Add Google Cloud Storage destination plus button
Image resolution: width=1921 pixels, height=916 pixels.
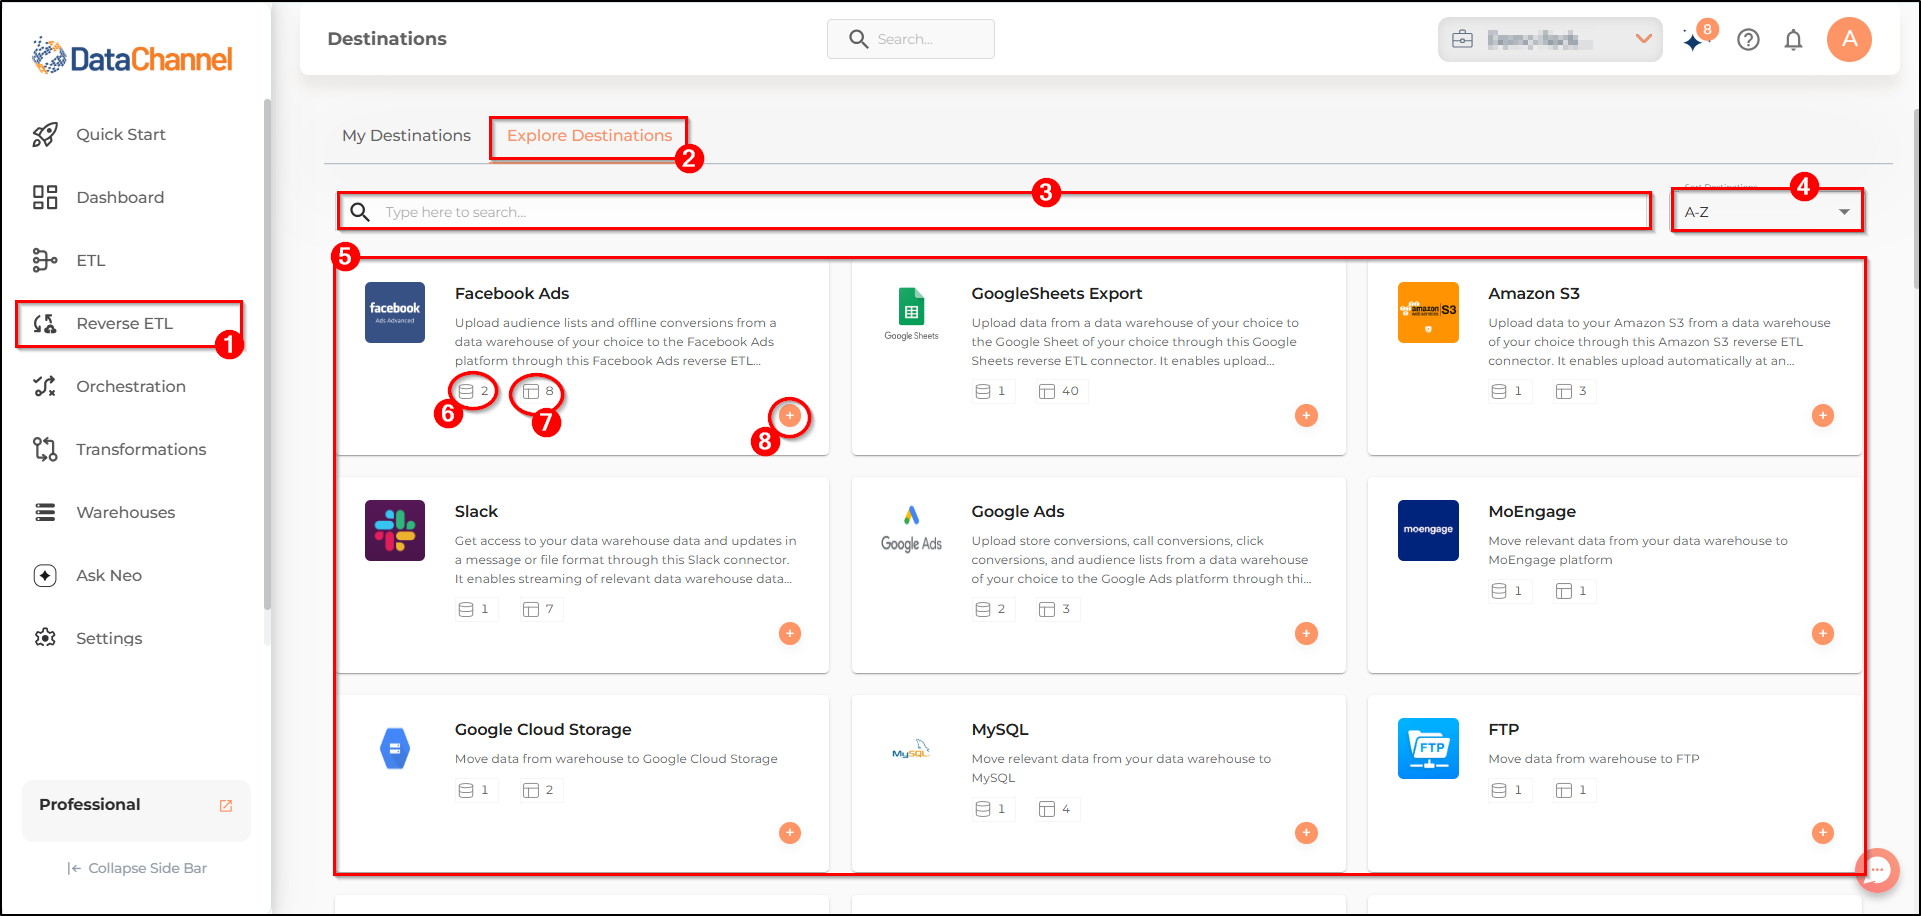[x=790, y=833]
